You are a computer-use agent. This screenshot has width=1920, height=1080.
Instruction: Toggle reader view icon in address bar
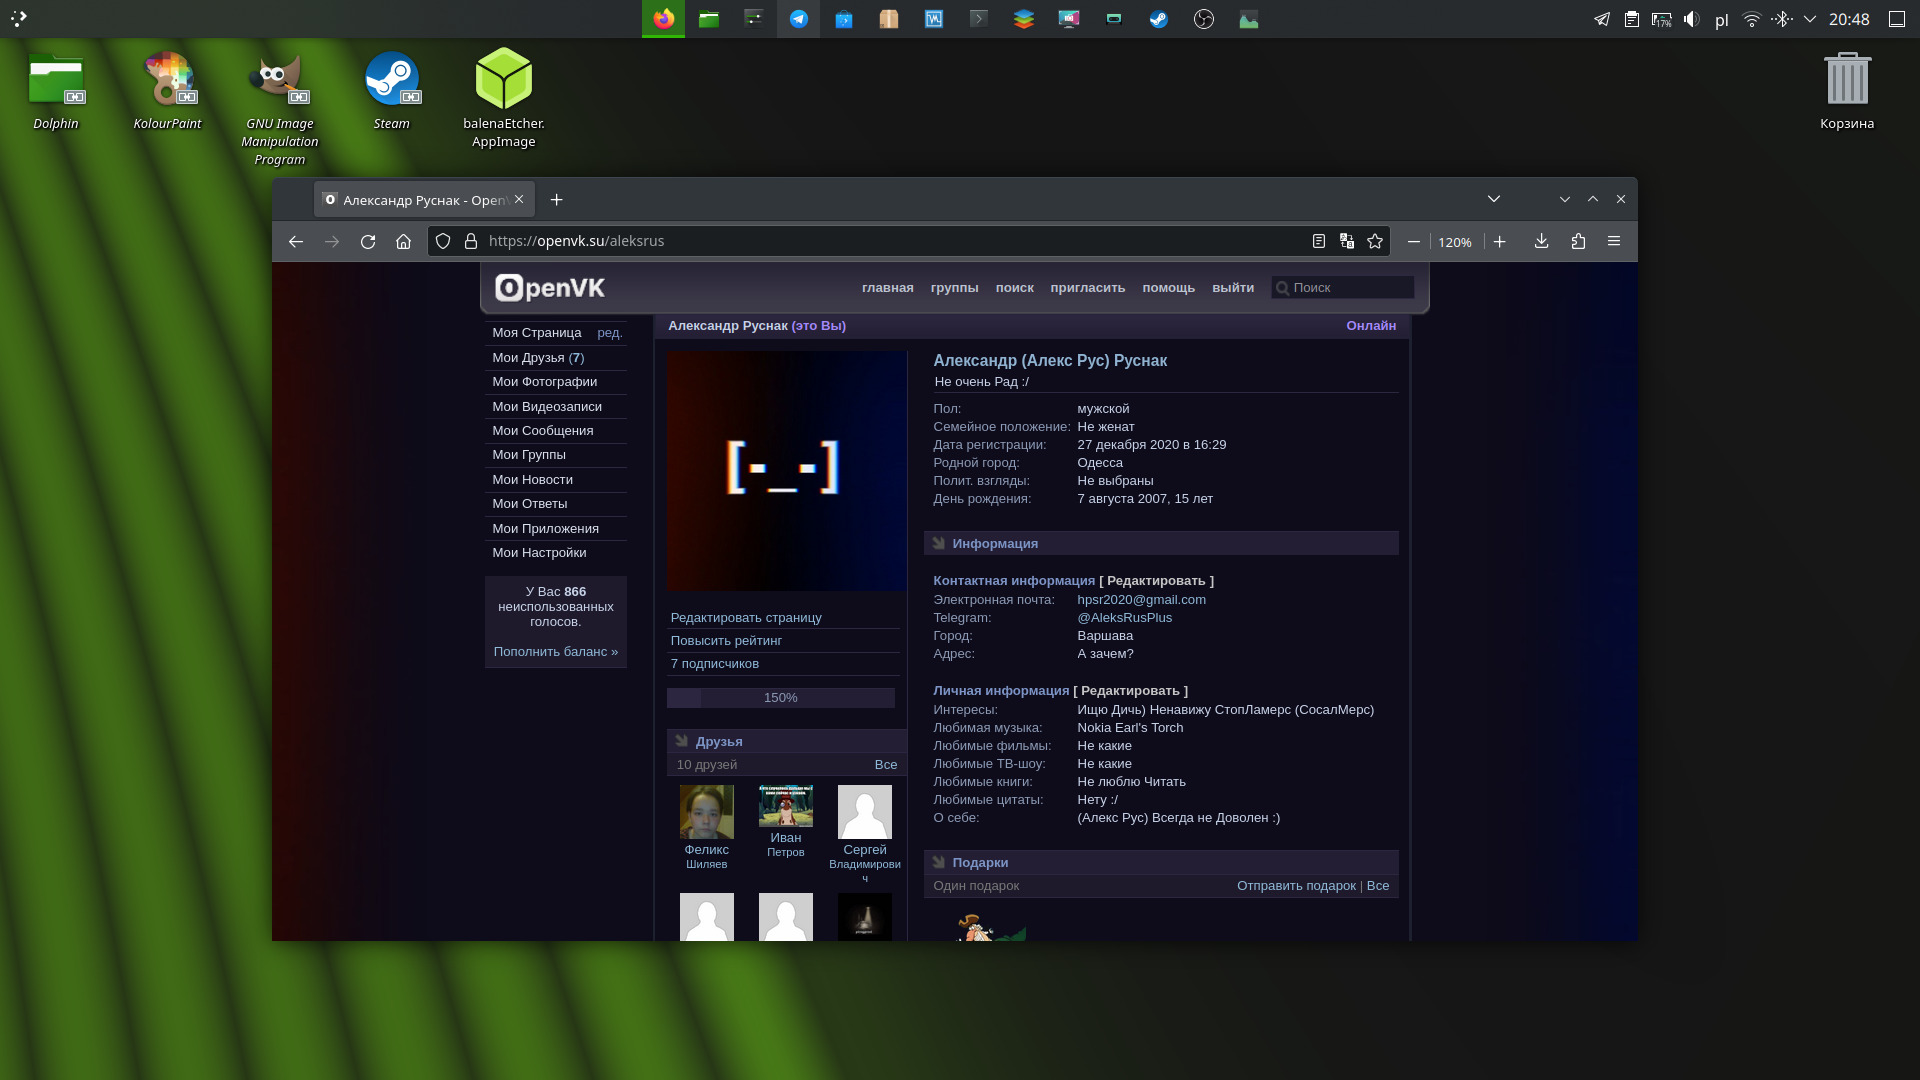1319,242
